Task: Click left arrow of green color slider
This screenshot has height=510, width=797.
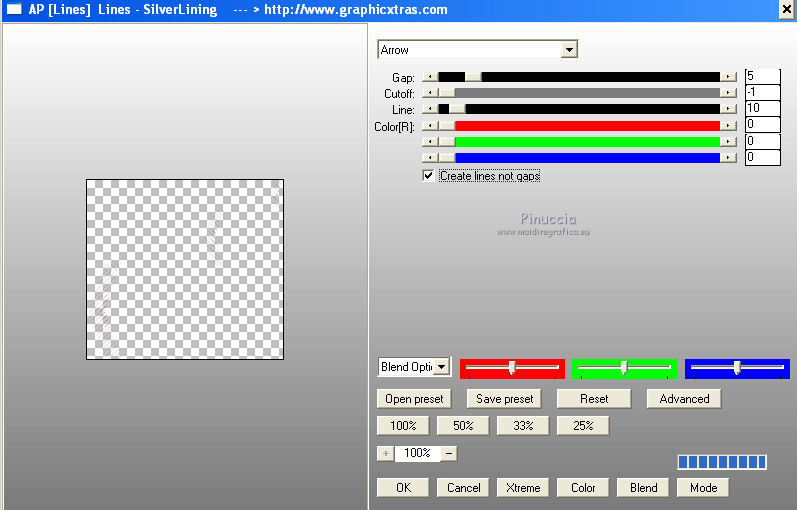Action: click(x=430, y=142)
